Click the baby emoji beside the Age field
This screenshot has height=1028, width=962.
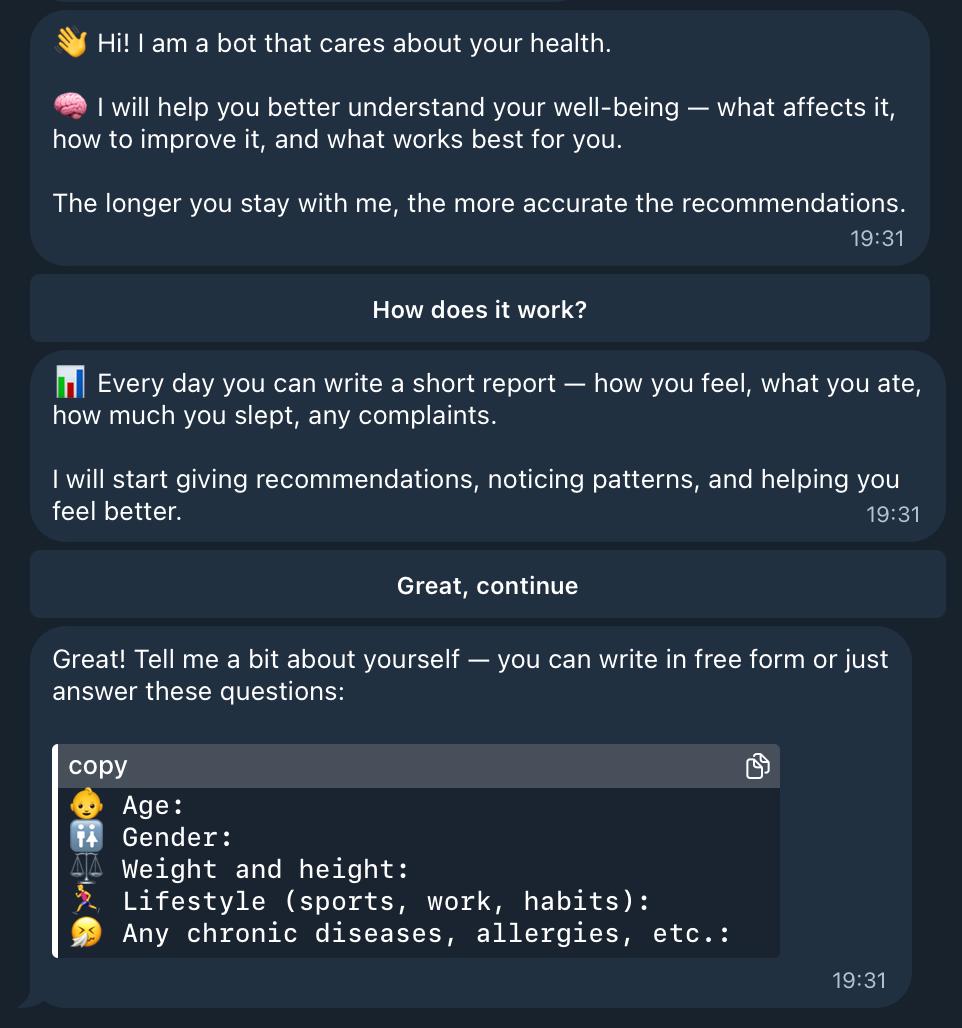pyautogui.click(x=85, y=805)
